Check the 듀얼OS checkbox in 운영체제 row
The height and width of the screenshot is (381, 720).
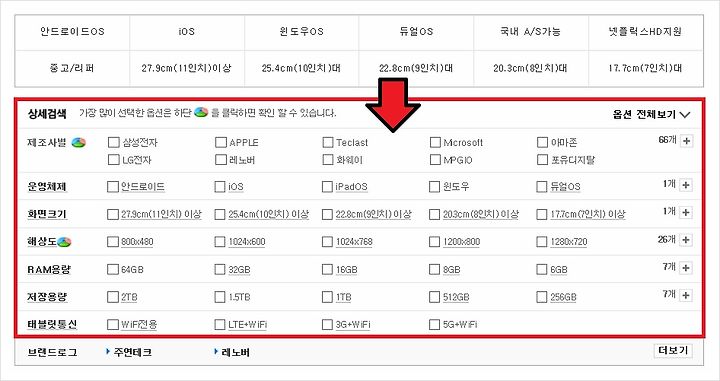click(x=542, y=187)
